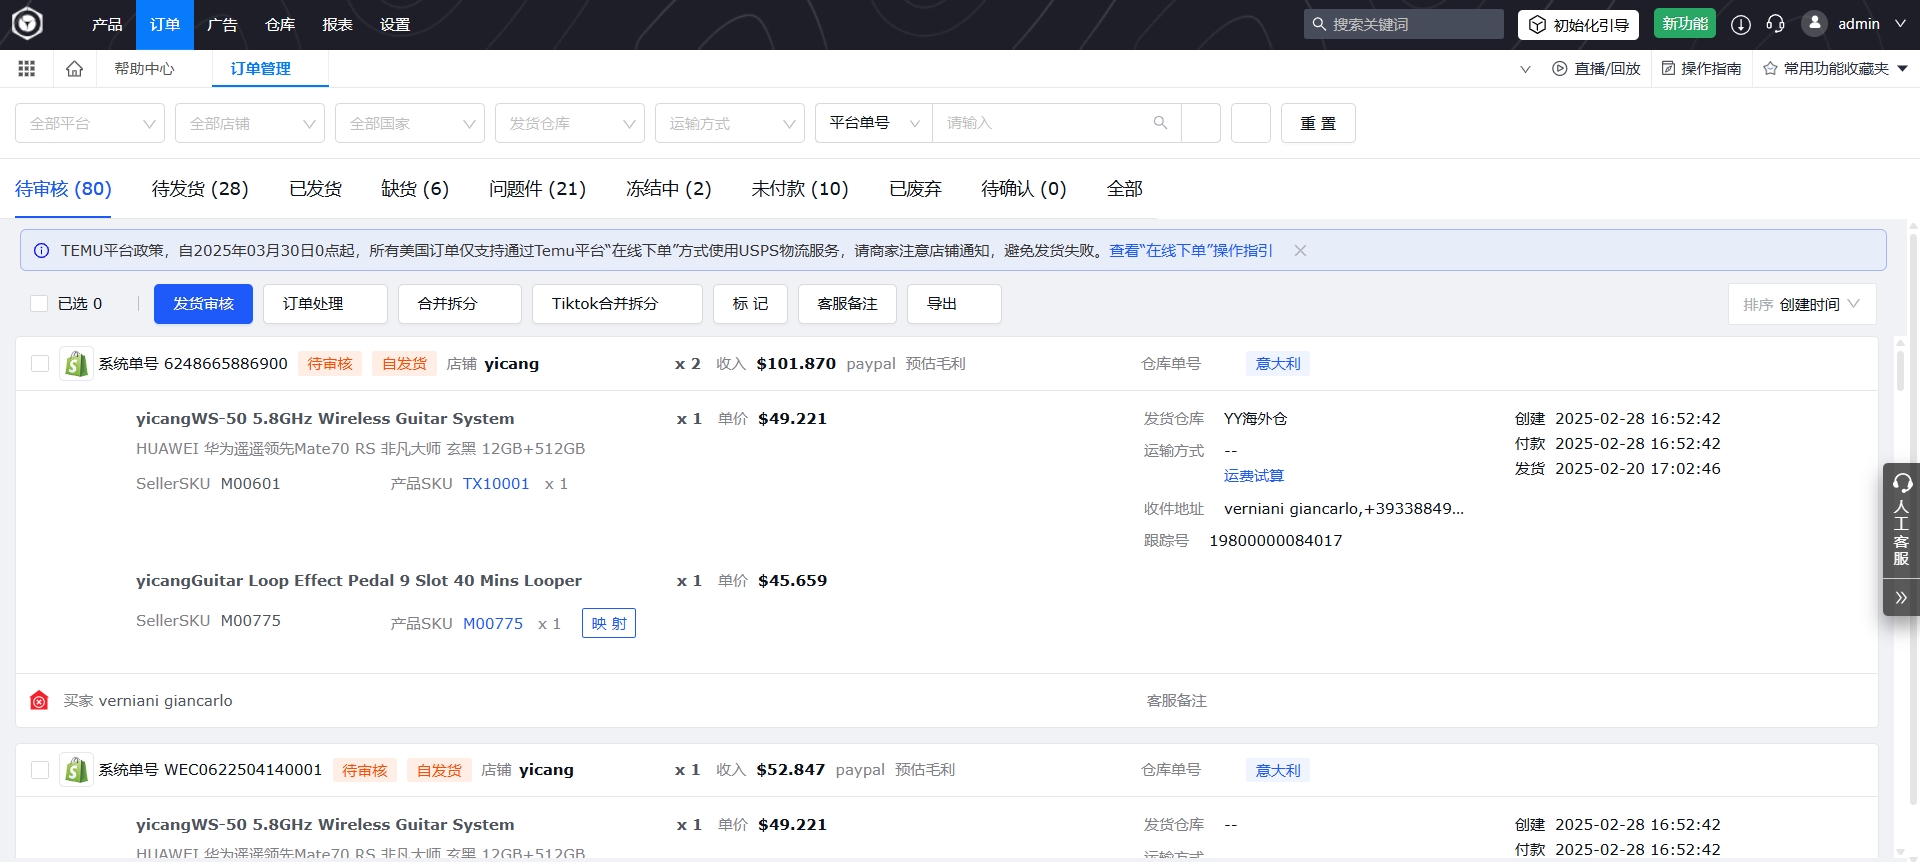This screenshot has width=1920, height=862.
Task: Expand the tab list chevron beside 直播/回放
Action: click(1525, 69)
